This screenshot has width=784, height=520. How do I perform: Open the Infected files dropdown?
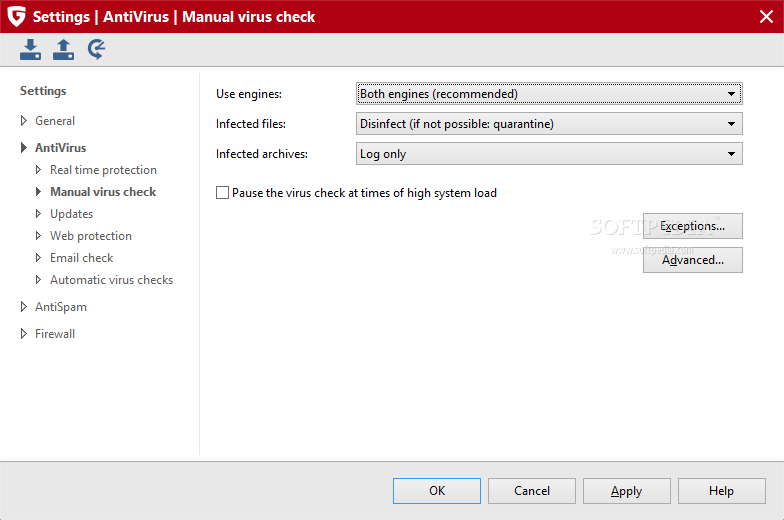click(x=549, y=124)
